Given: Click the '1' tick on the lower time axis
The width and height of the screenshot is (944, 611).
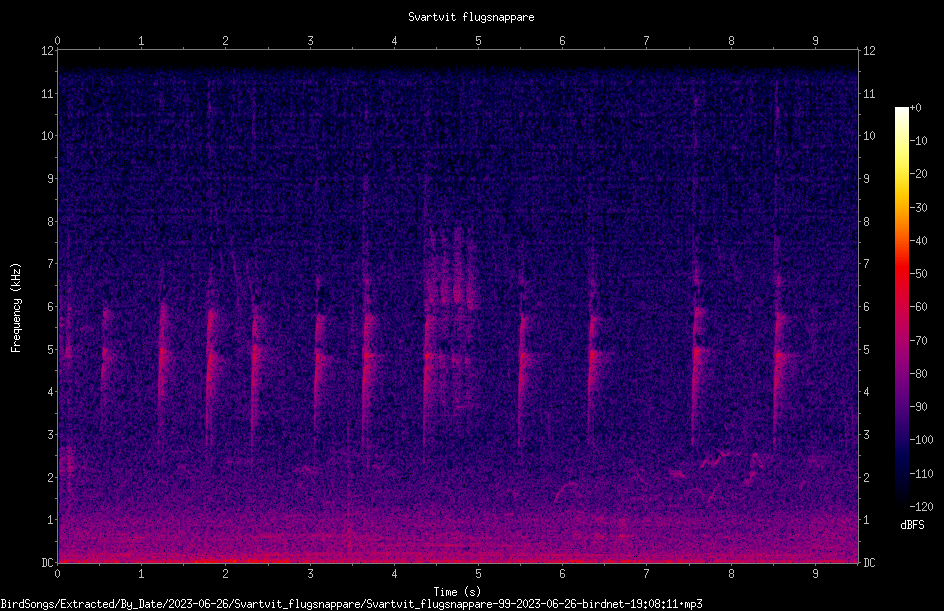Looking at the screenshot, I should (141, 574).
